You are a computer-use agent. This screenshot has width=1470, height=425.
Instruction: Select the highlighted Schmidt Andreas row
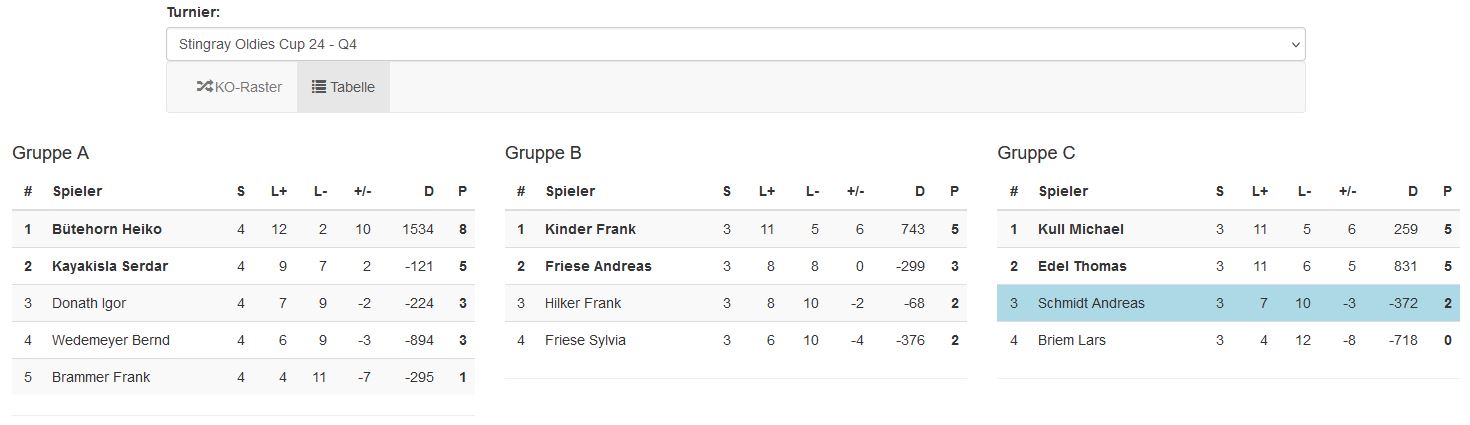(1229, 303)
